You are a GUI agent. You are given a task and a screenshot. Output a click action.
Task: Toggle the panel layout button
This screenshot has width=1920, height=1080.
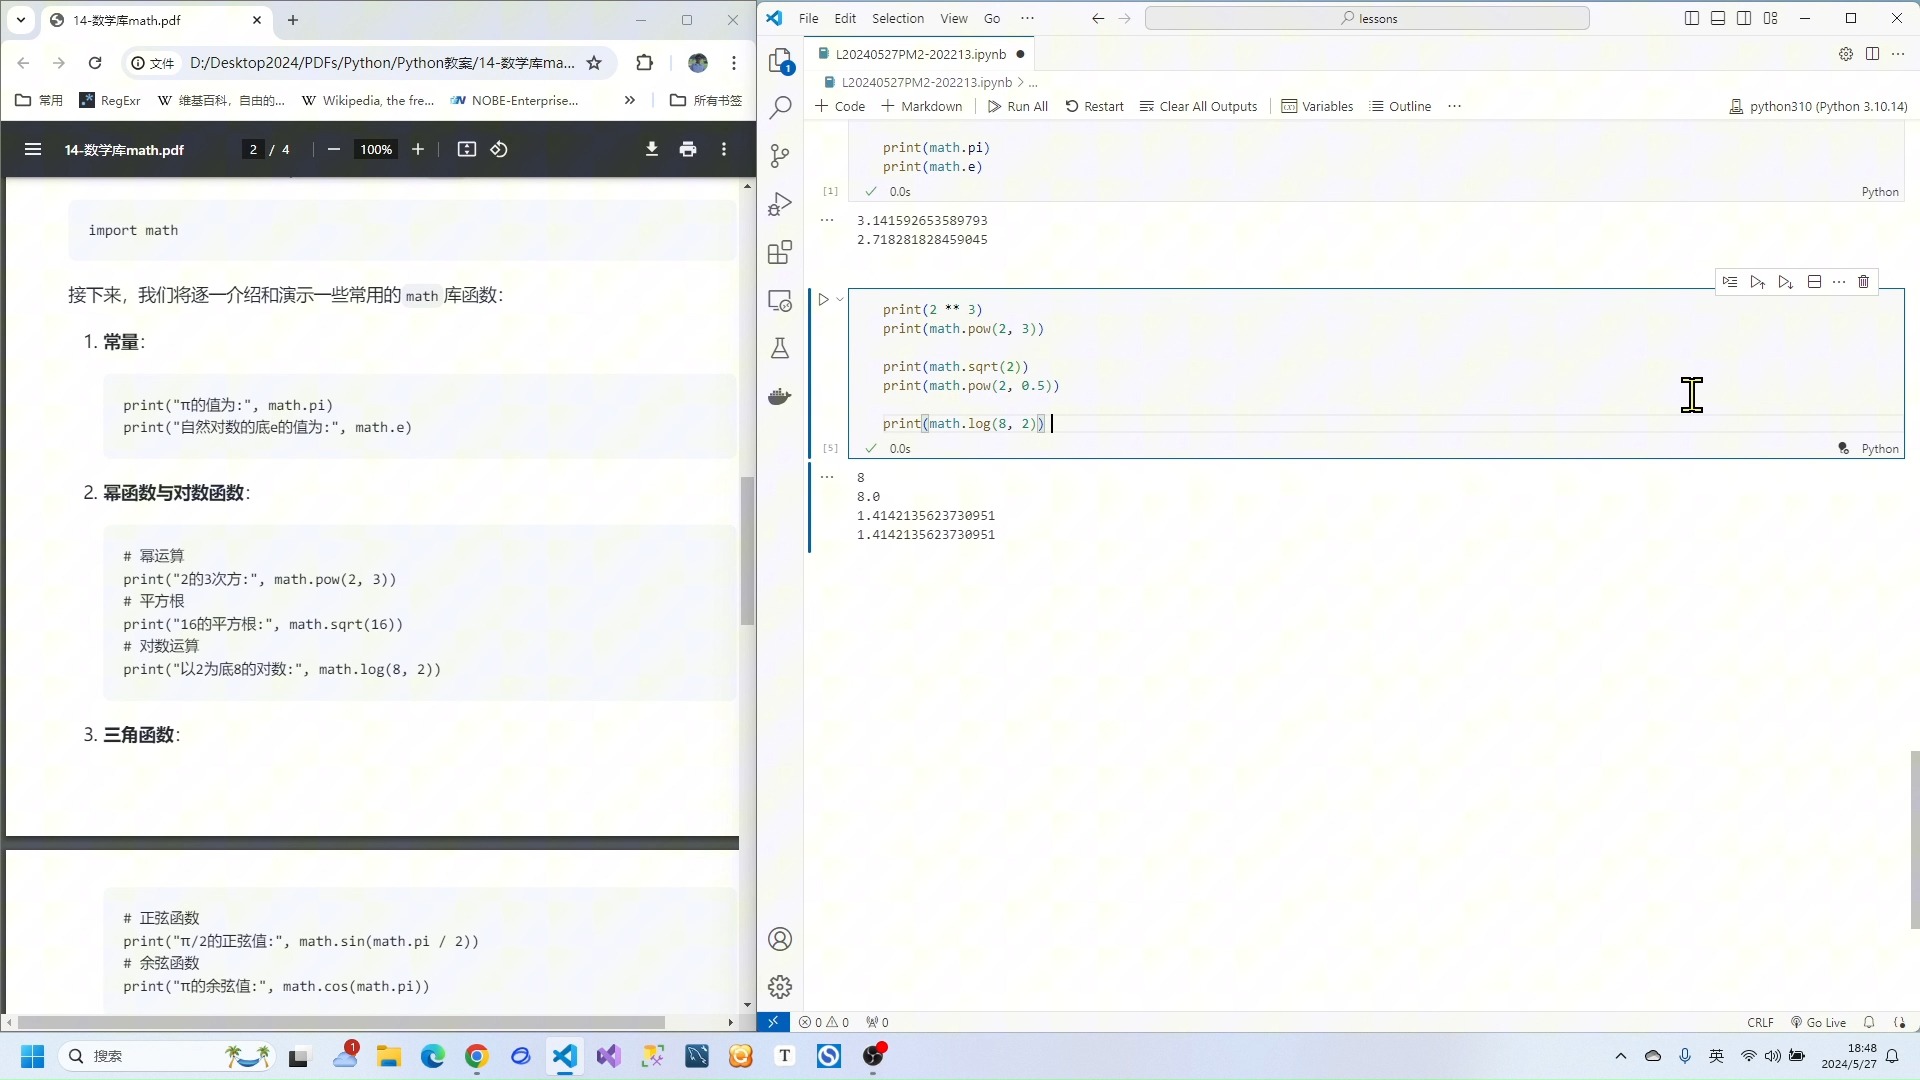1717,18
